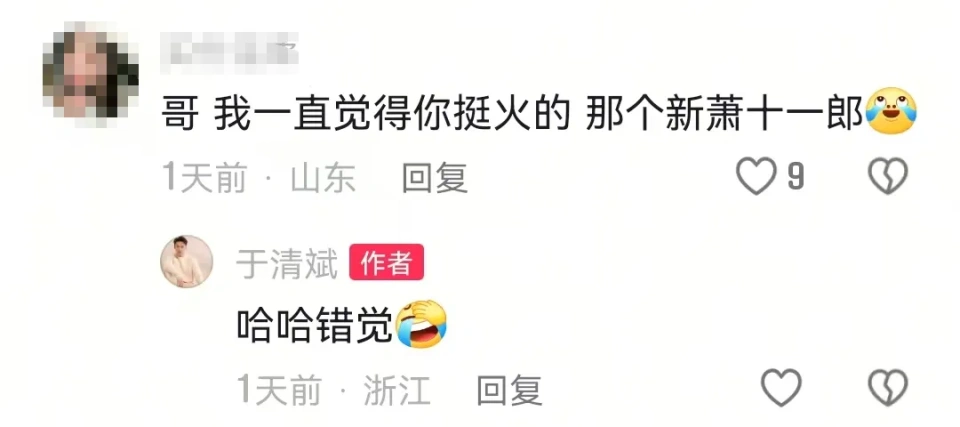
Task: Like the 新萧十一郎 comment with the heart icon
Action: click(x=756, y=176)
